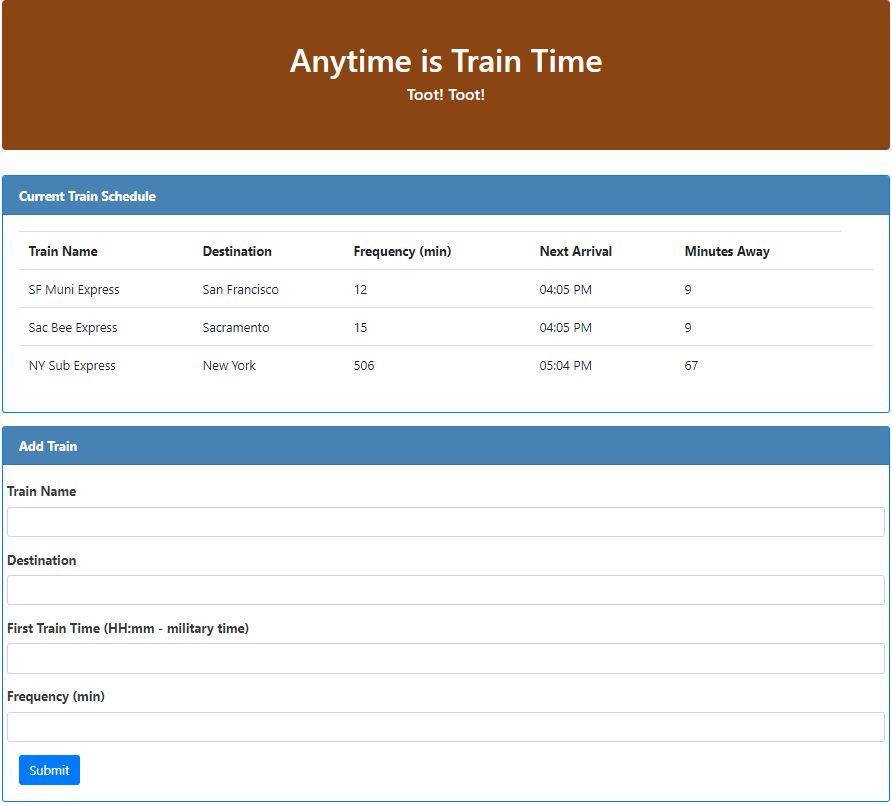892x806 pixels.
Task: Click SF Muni Express 04:05 PM arrival
Action: [x=565, y=289]
